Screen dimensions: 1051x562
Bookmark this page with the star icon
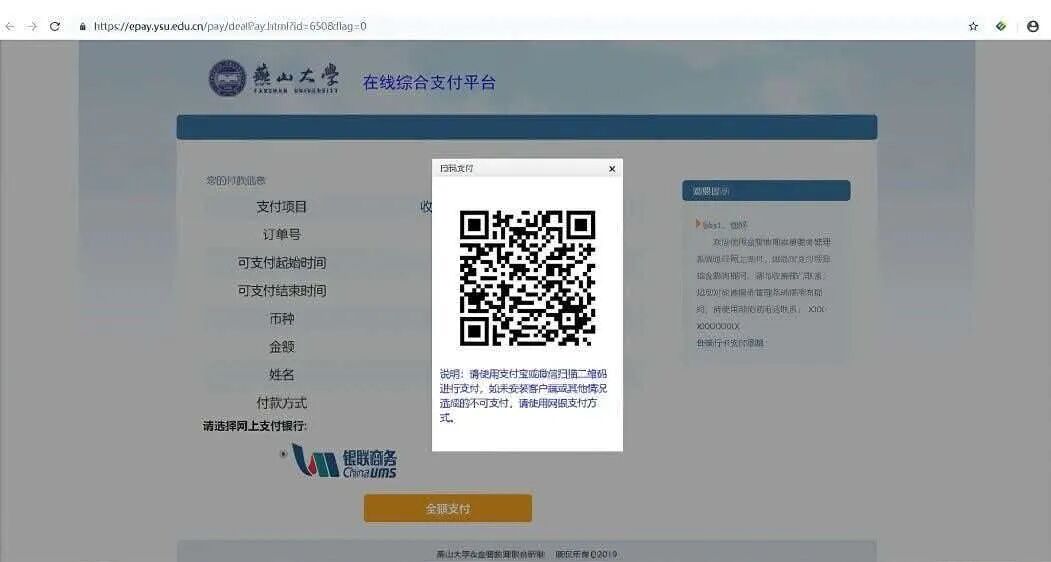coord(973,26)
